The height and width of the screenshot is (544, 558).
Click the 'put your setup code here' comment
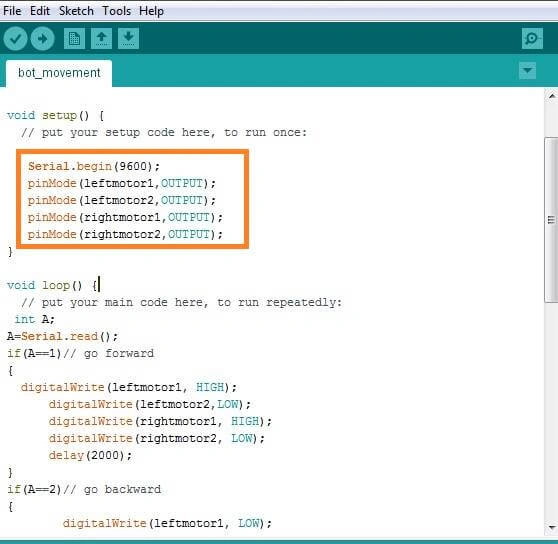[x=164, y=132]
